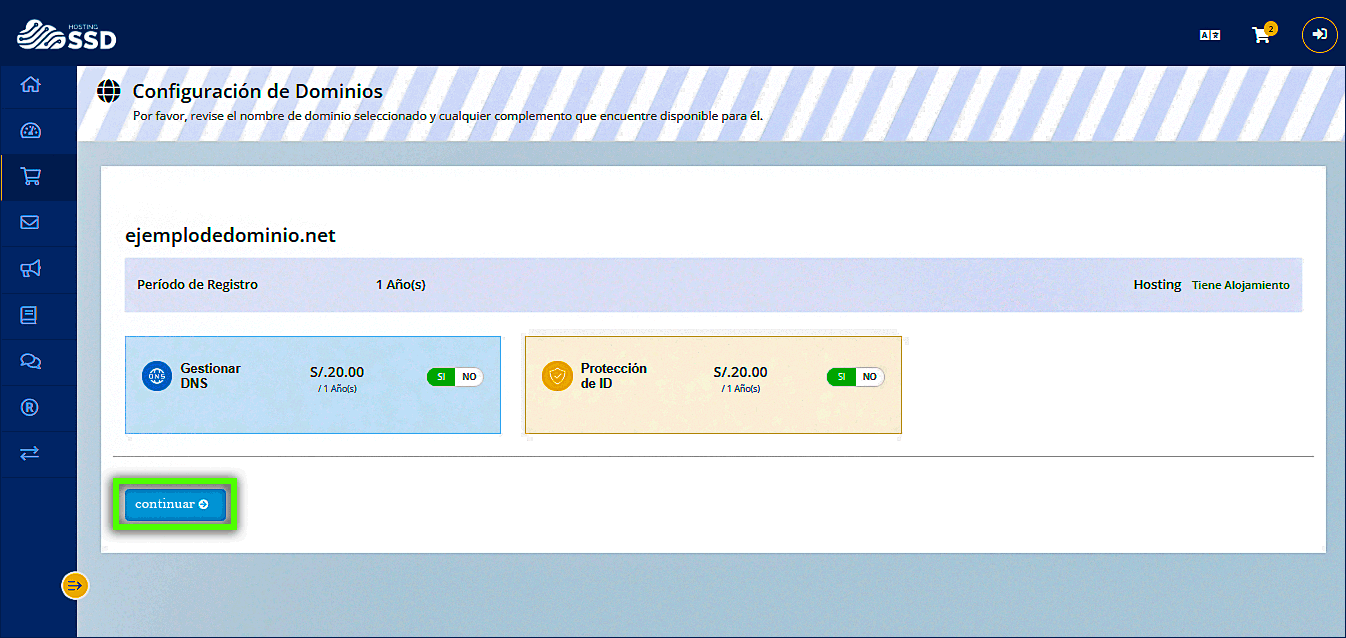Open the Dashboard speedometer icon in sidebar
The height and width of the screenshot is (638, 1346).
30,130
